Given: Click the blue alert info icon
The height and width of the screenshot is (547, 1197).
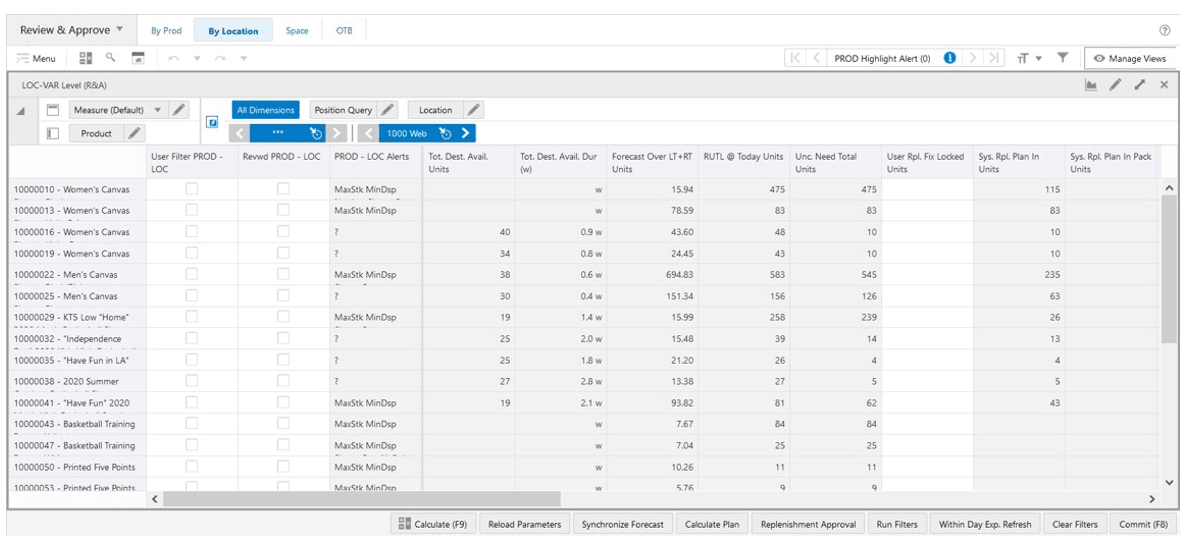Looking at the screenshot, I should click(x=950, y=58).
